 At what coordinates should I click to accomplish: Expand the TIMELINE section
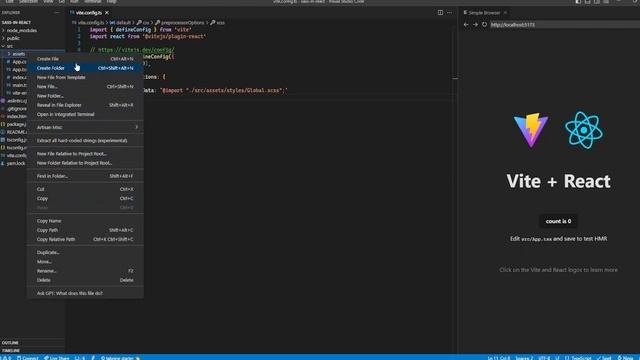pyautogui.click(x=11, y=350)
